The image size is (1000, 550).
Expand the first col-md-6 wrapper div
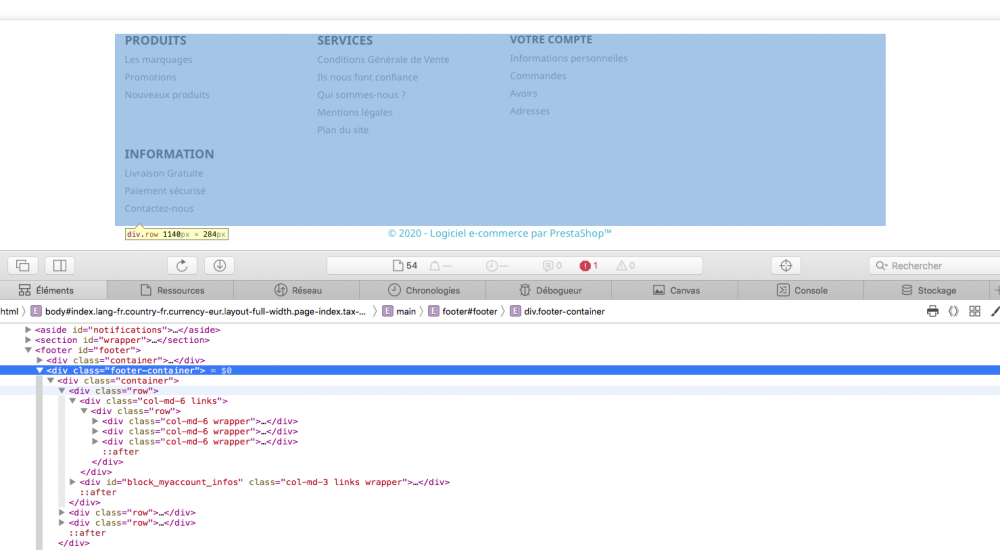95,421
